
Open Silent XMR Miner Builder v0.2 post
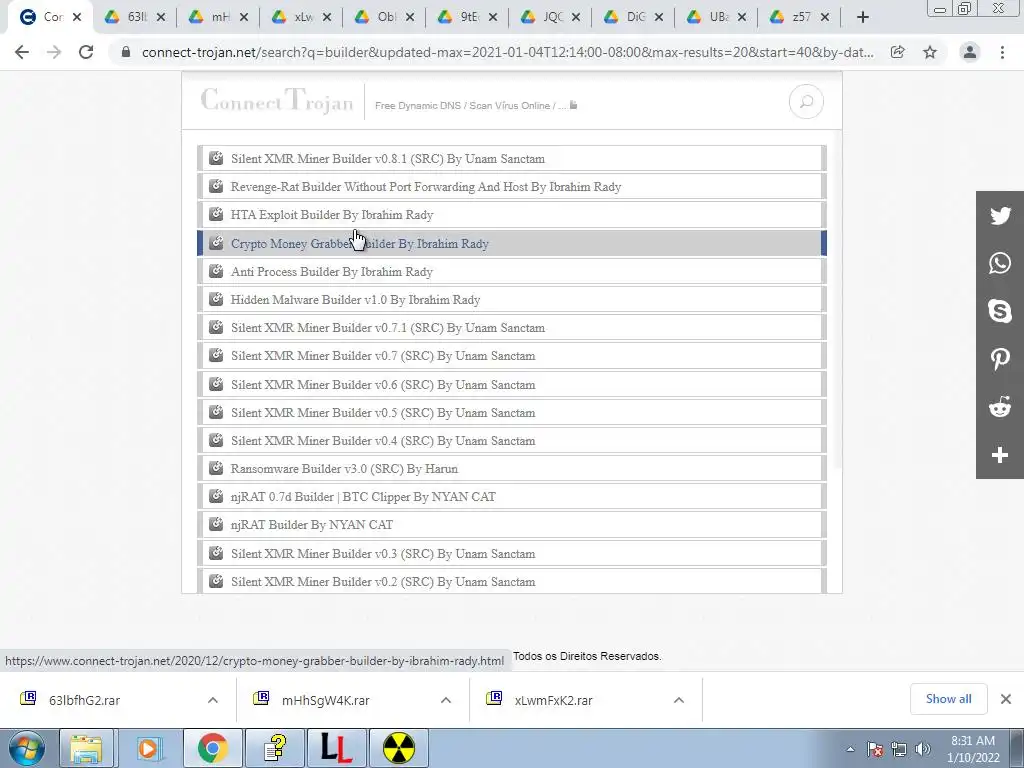pyautogui.click(x=512, y=581)
